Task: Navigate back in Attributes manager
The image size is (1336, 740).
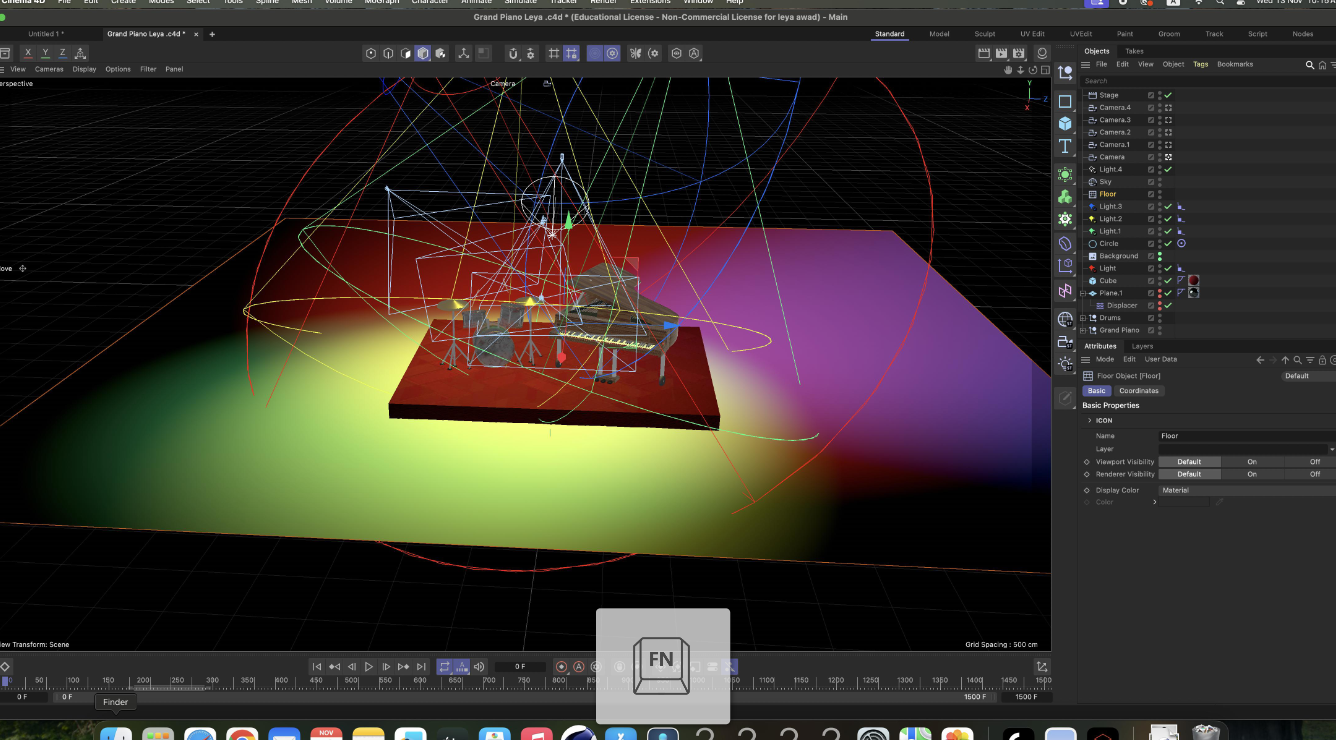Action: tap(1261, 360)
